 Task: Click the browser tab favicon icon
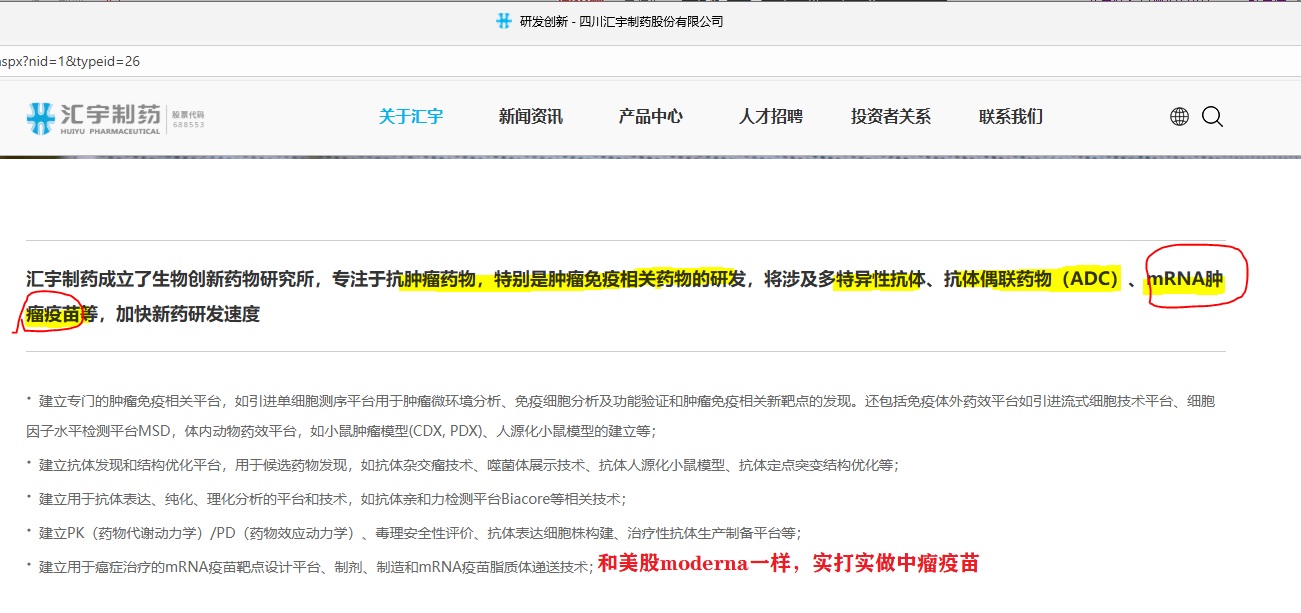click(503, 21)
